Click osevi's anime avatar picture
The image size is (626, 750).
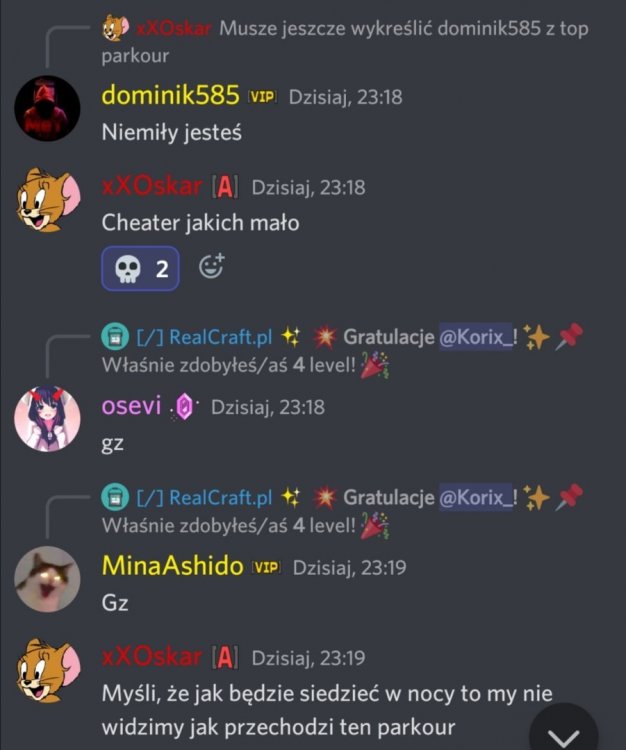47,419
